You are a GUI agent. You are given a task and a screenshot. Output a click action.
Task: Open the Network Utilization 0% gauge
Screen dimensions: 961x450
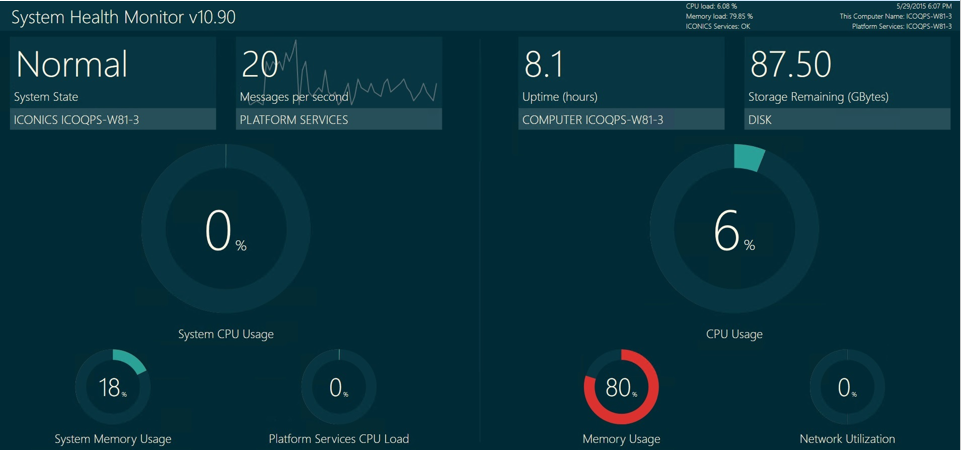(847, 387)
